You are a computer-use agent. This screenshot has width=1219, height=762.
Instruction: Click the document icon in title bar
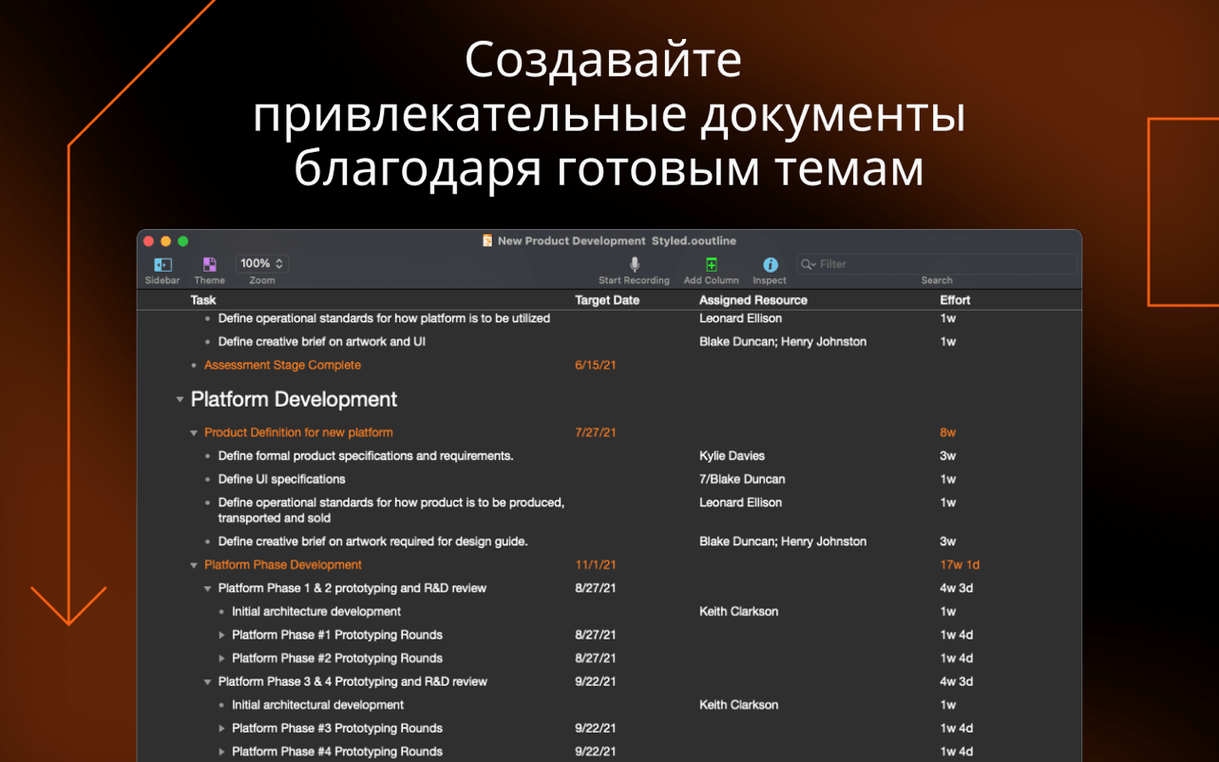pyautogui.click(x=487, y=241)
